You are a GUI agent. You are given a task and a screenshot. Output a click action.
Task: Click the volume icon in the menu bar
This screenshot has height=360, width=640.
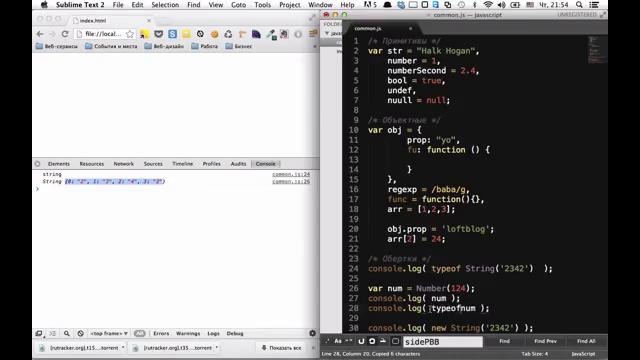click(x=501, y=5)
